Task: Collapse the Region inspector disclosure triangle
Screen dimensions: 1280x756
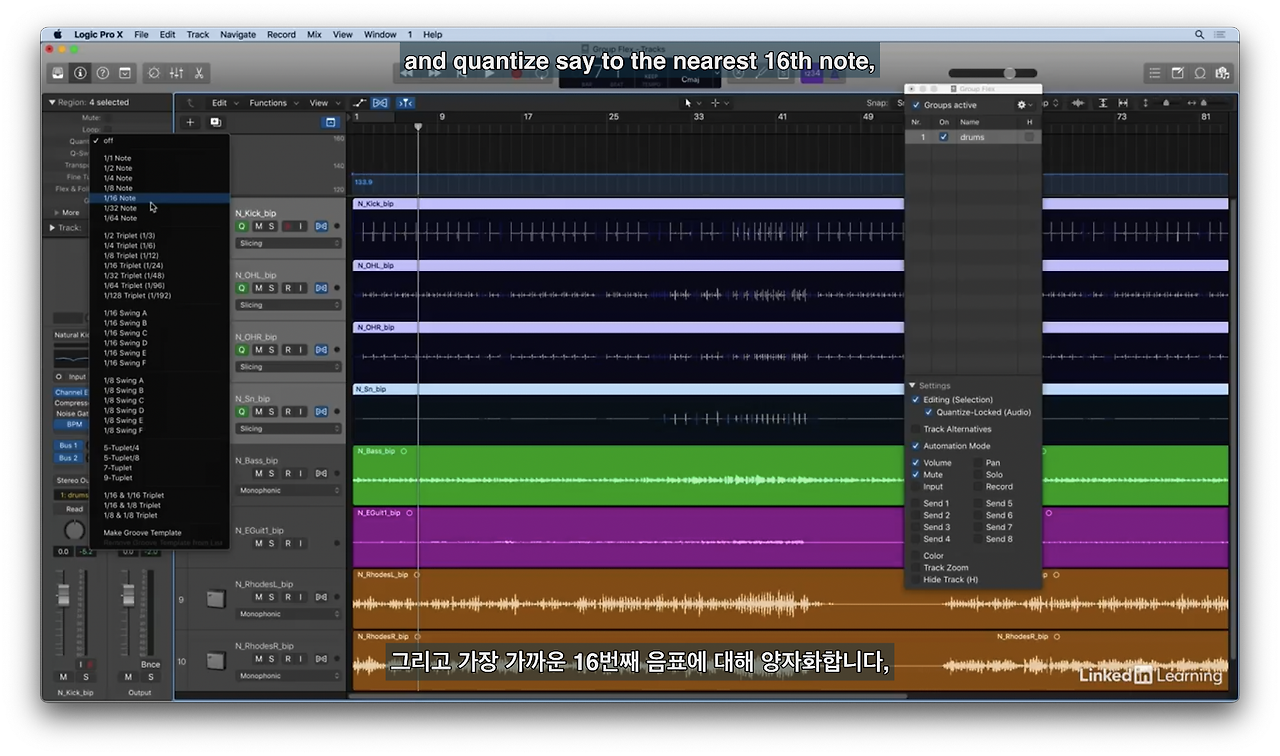Action: click(52, 102)
